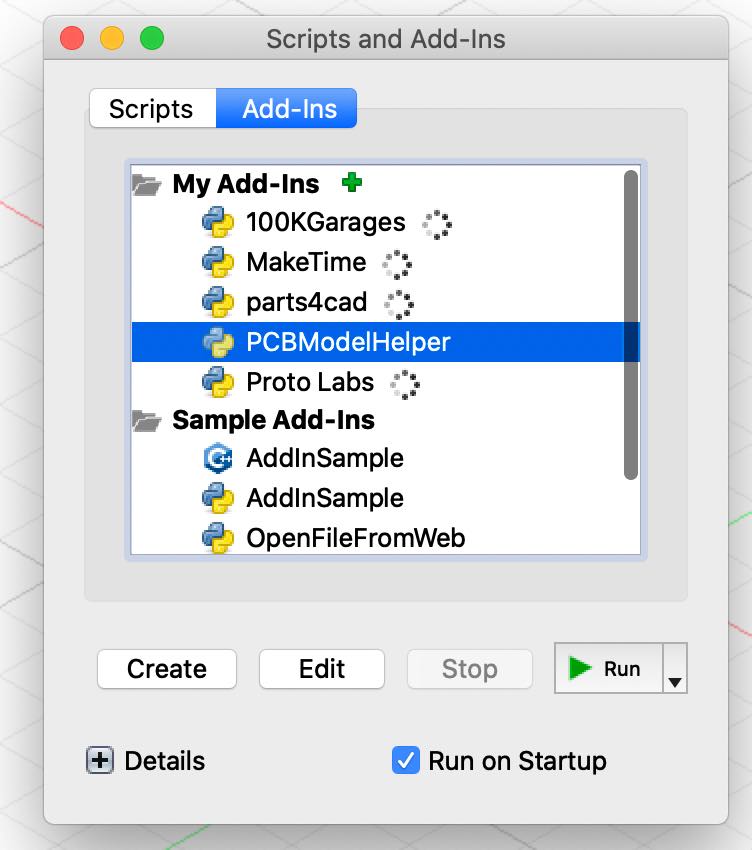
Task: Click the Sample Add-Ins folder icon
Action: (x=146, y=421)
